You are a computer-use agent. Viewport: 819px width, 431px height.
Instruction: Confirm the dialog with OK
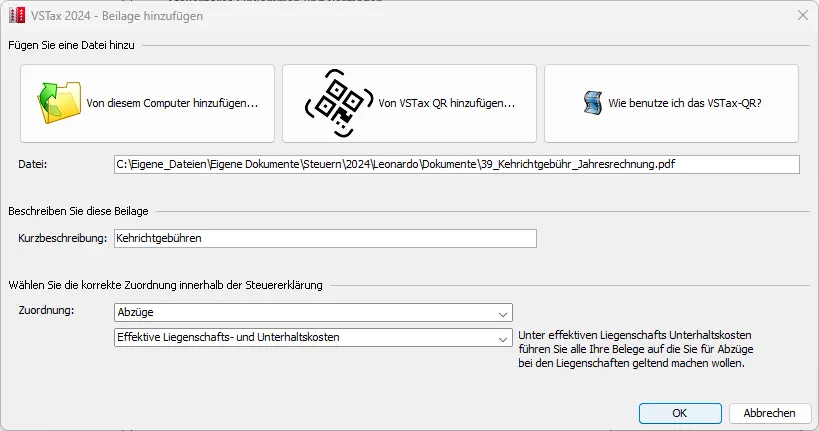click(680, 413)
